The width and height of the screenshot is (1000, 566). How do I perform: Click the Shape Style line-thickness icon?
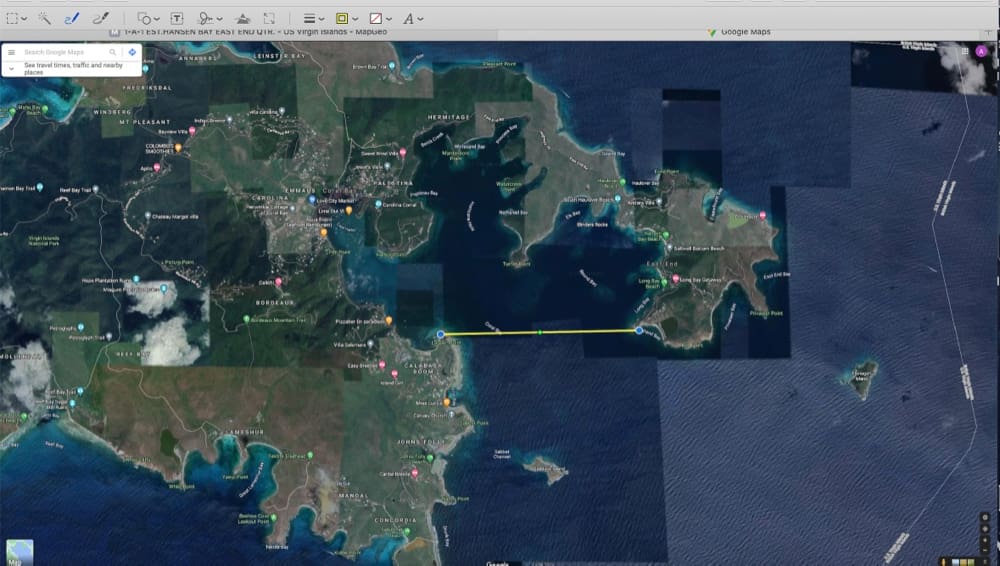coord(309,19)
